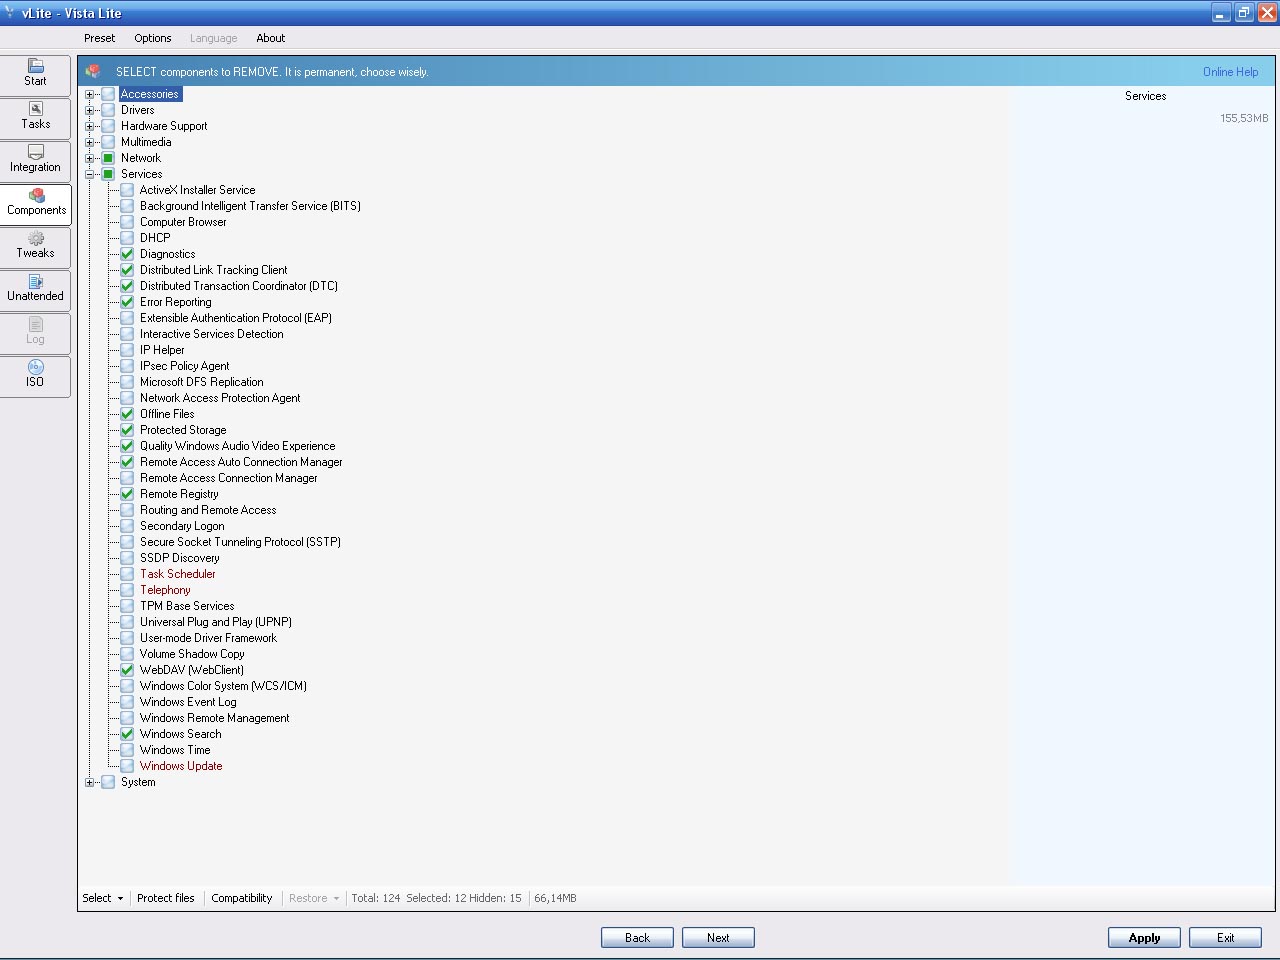The image size is (1280, 960).
Task: Expand the Accessories tree node
Action: (x=89, y=94)
